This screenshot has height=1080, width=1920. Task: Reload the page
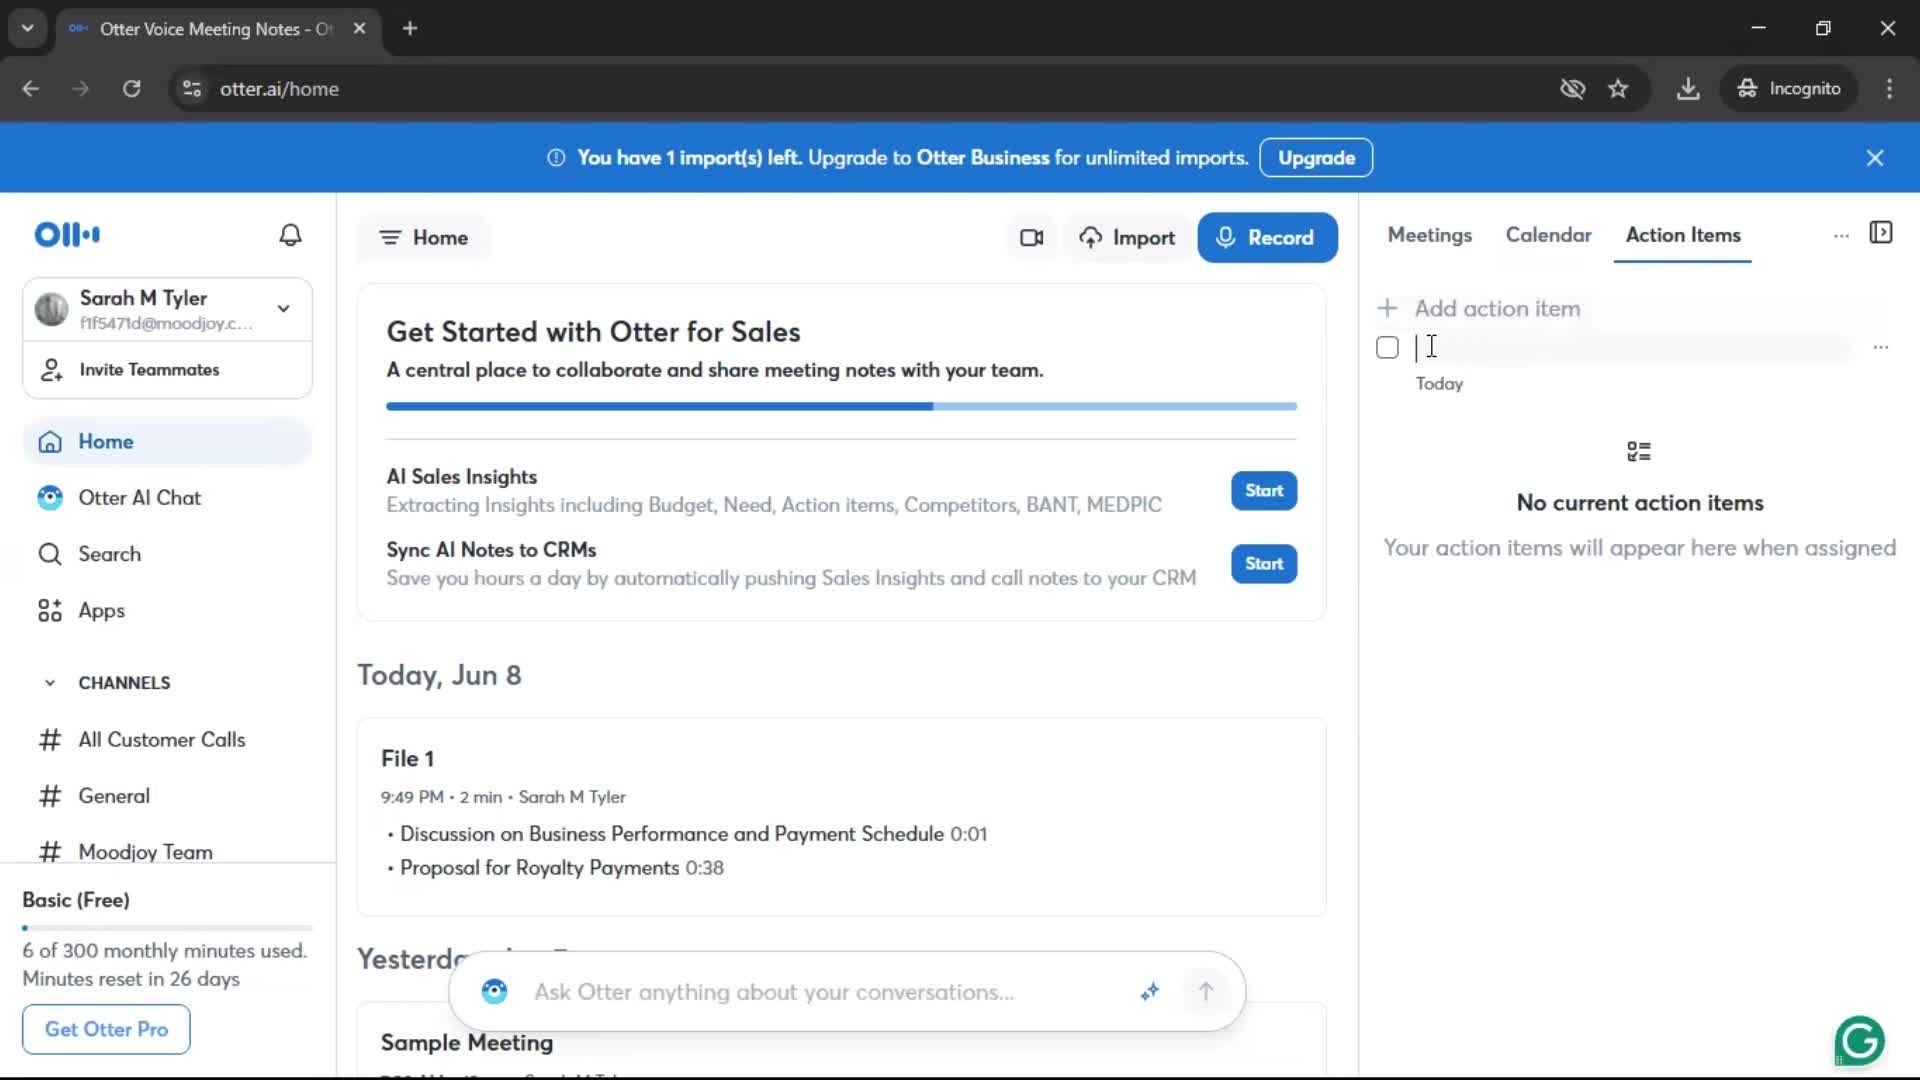tap(132, 89)
